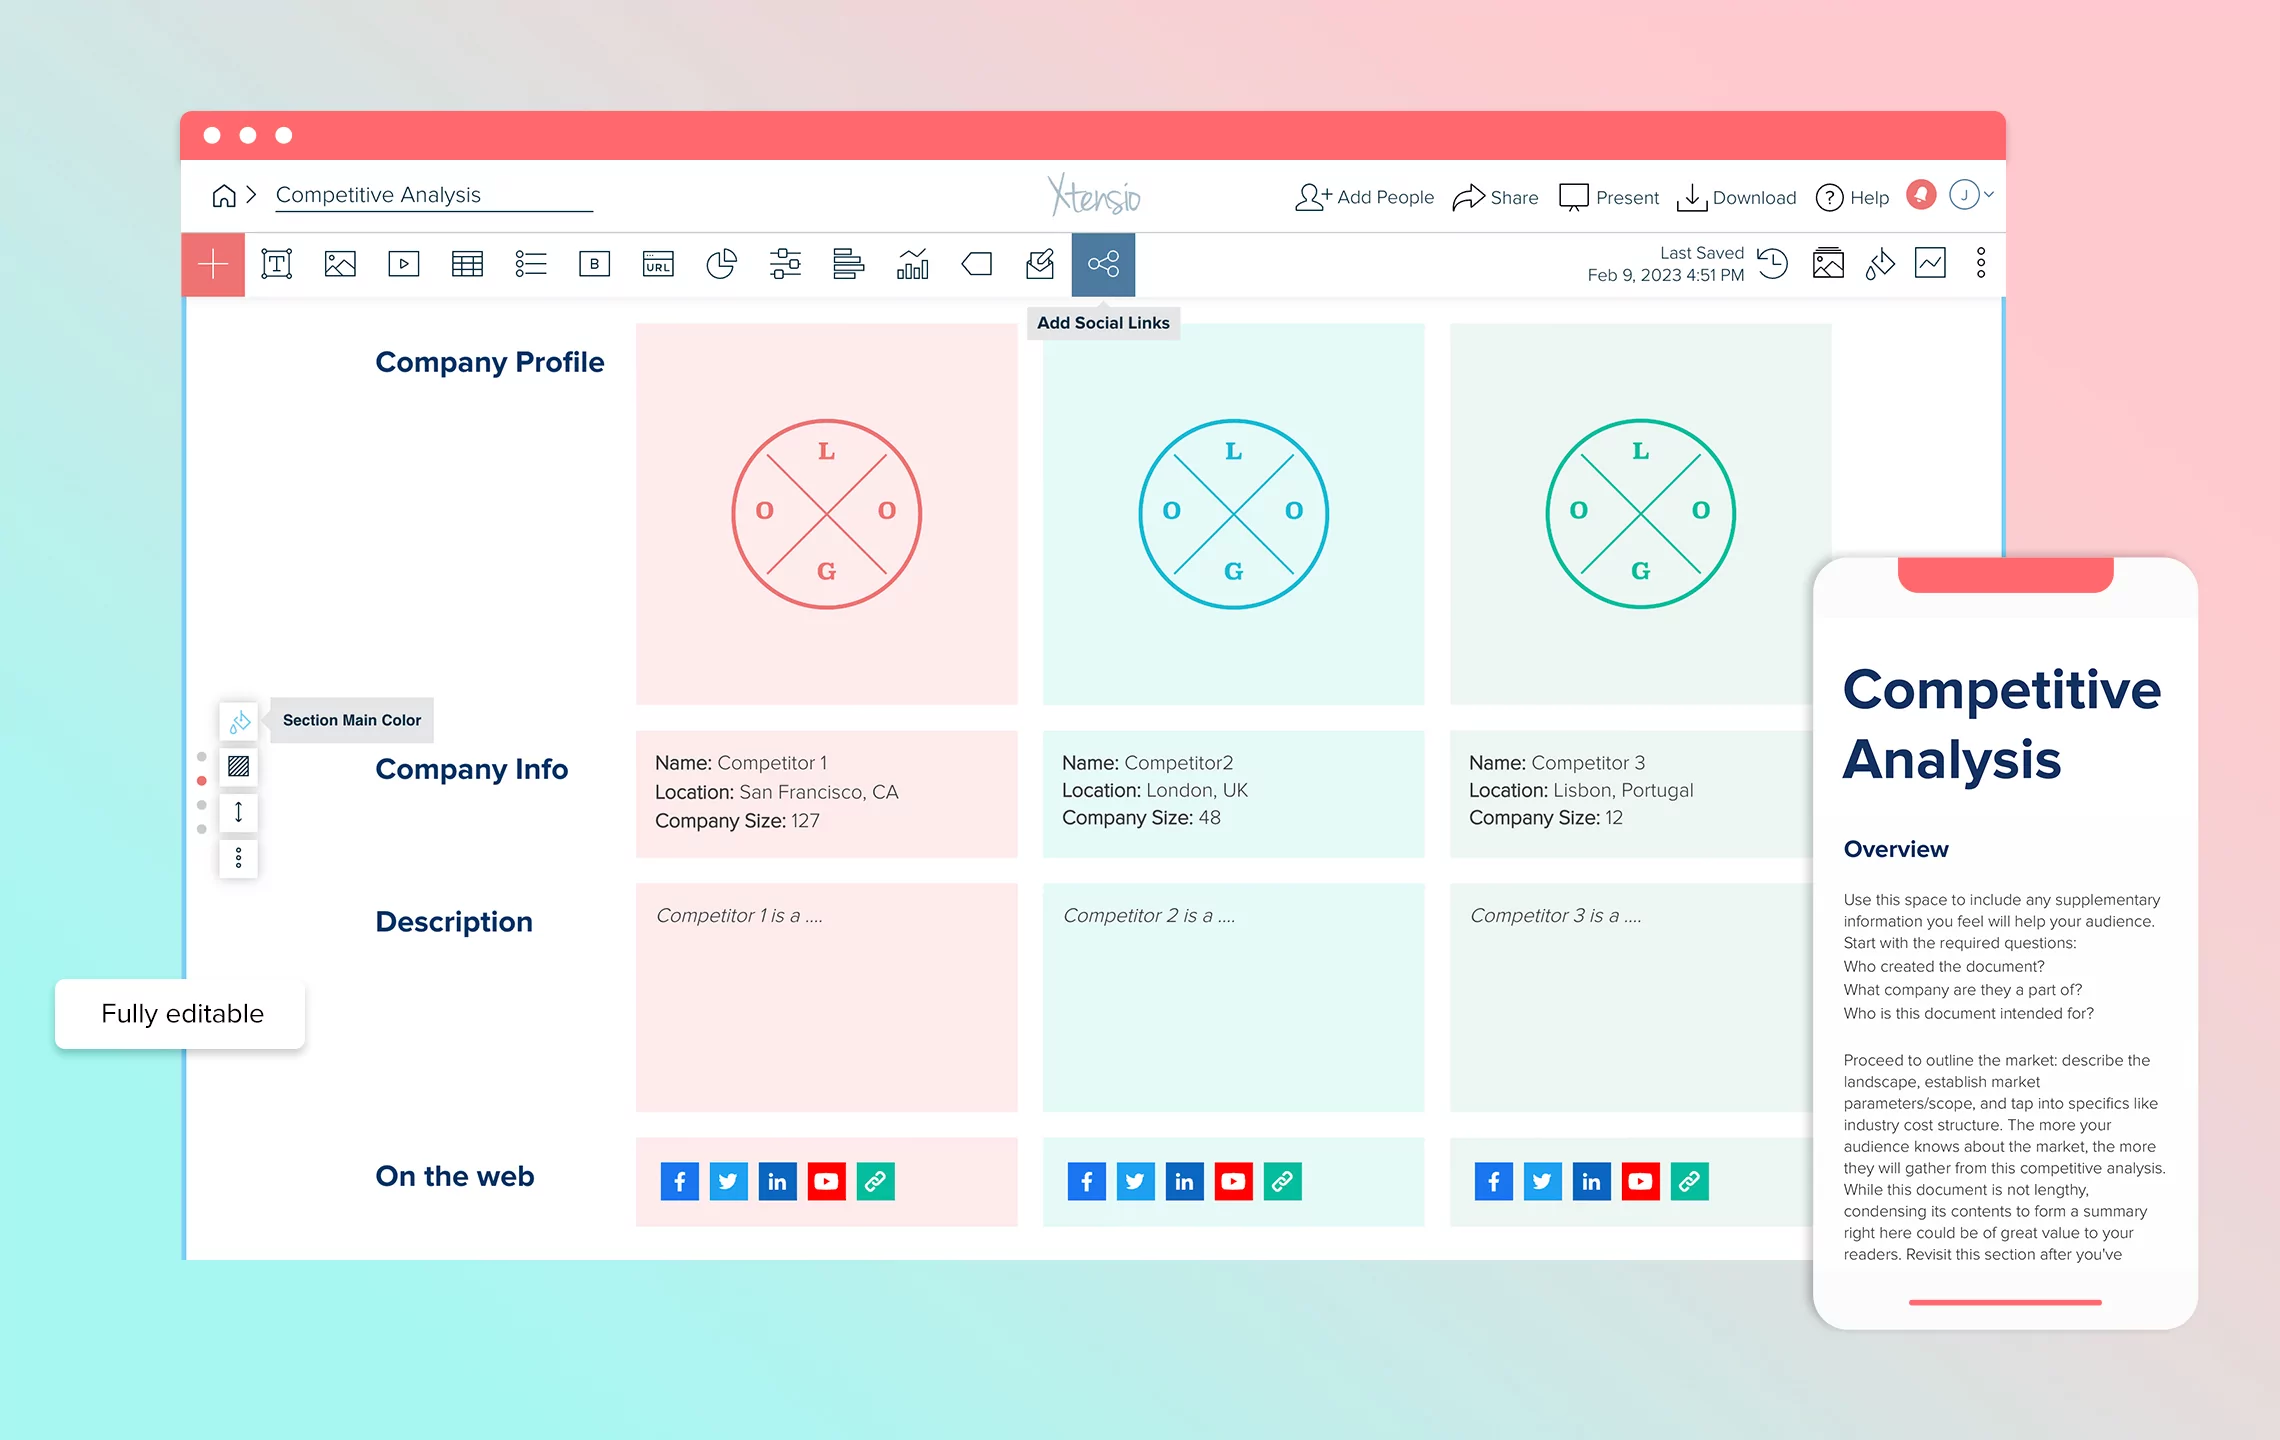Open version history via the clock icon
Viewport: 2280px width, 1440px height.
pos(1773,264)
